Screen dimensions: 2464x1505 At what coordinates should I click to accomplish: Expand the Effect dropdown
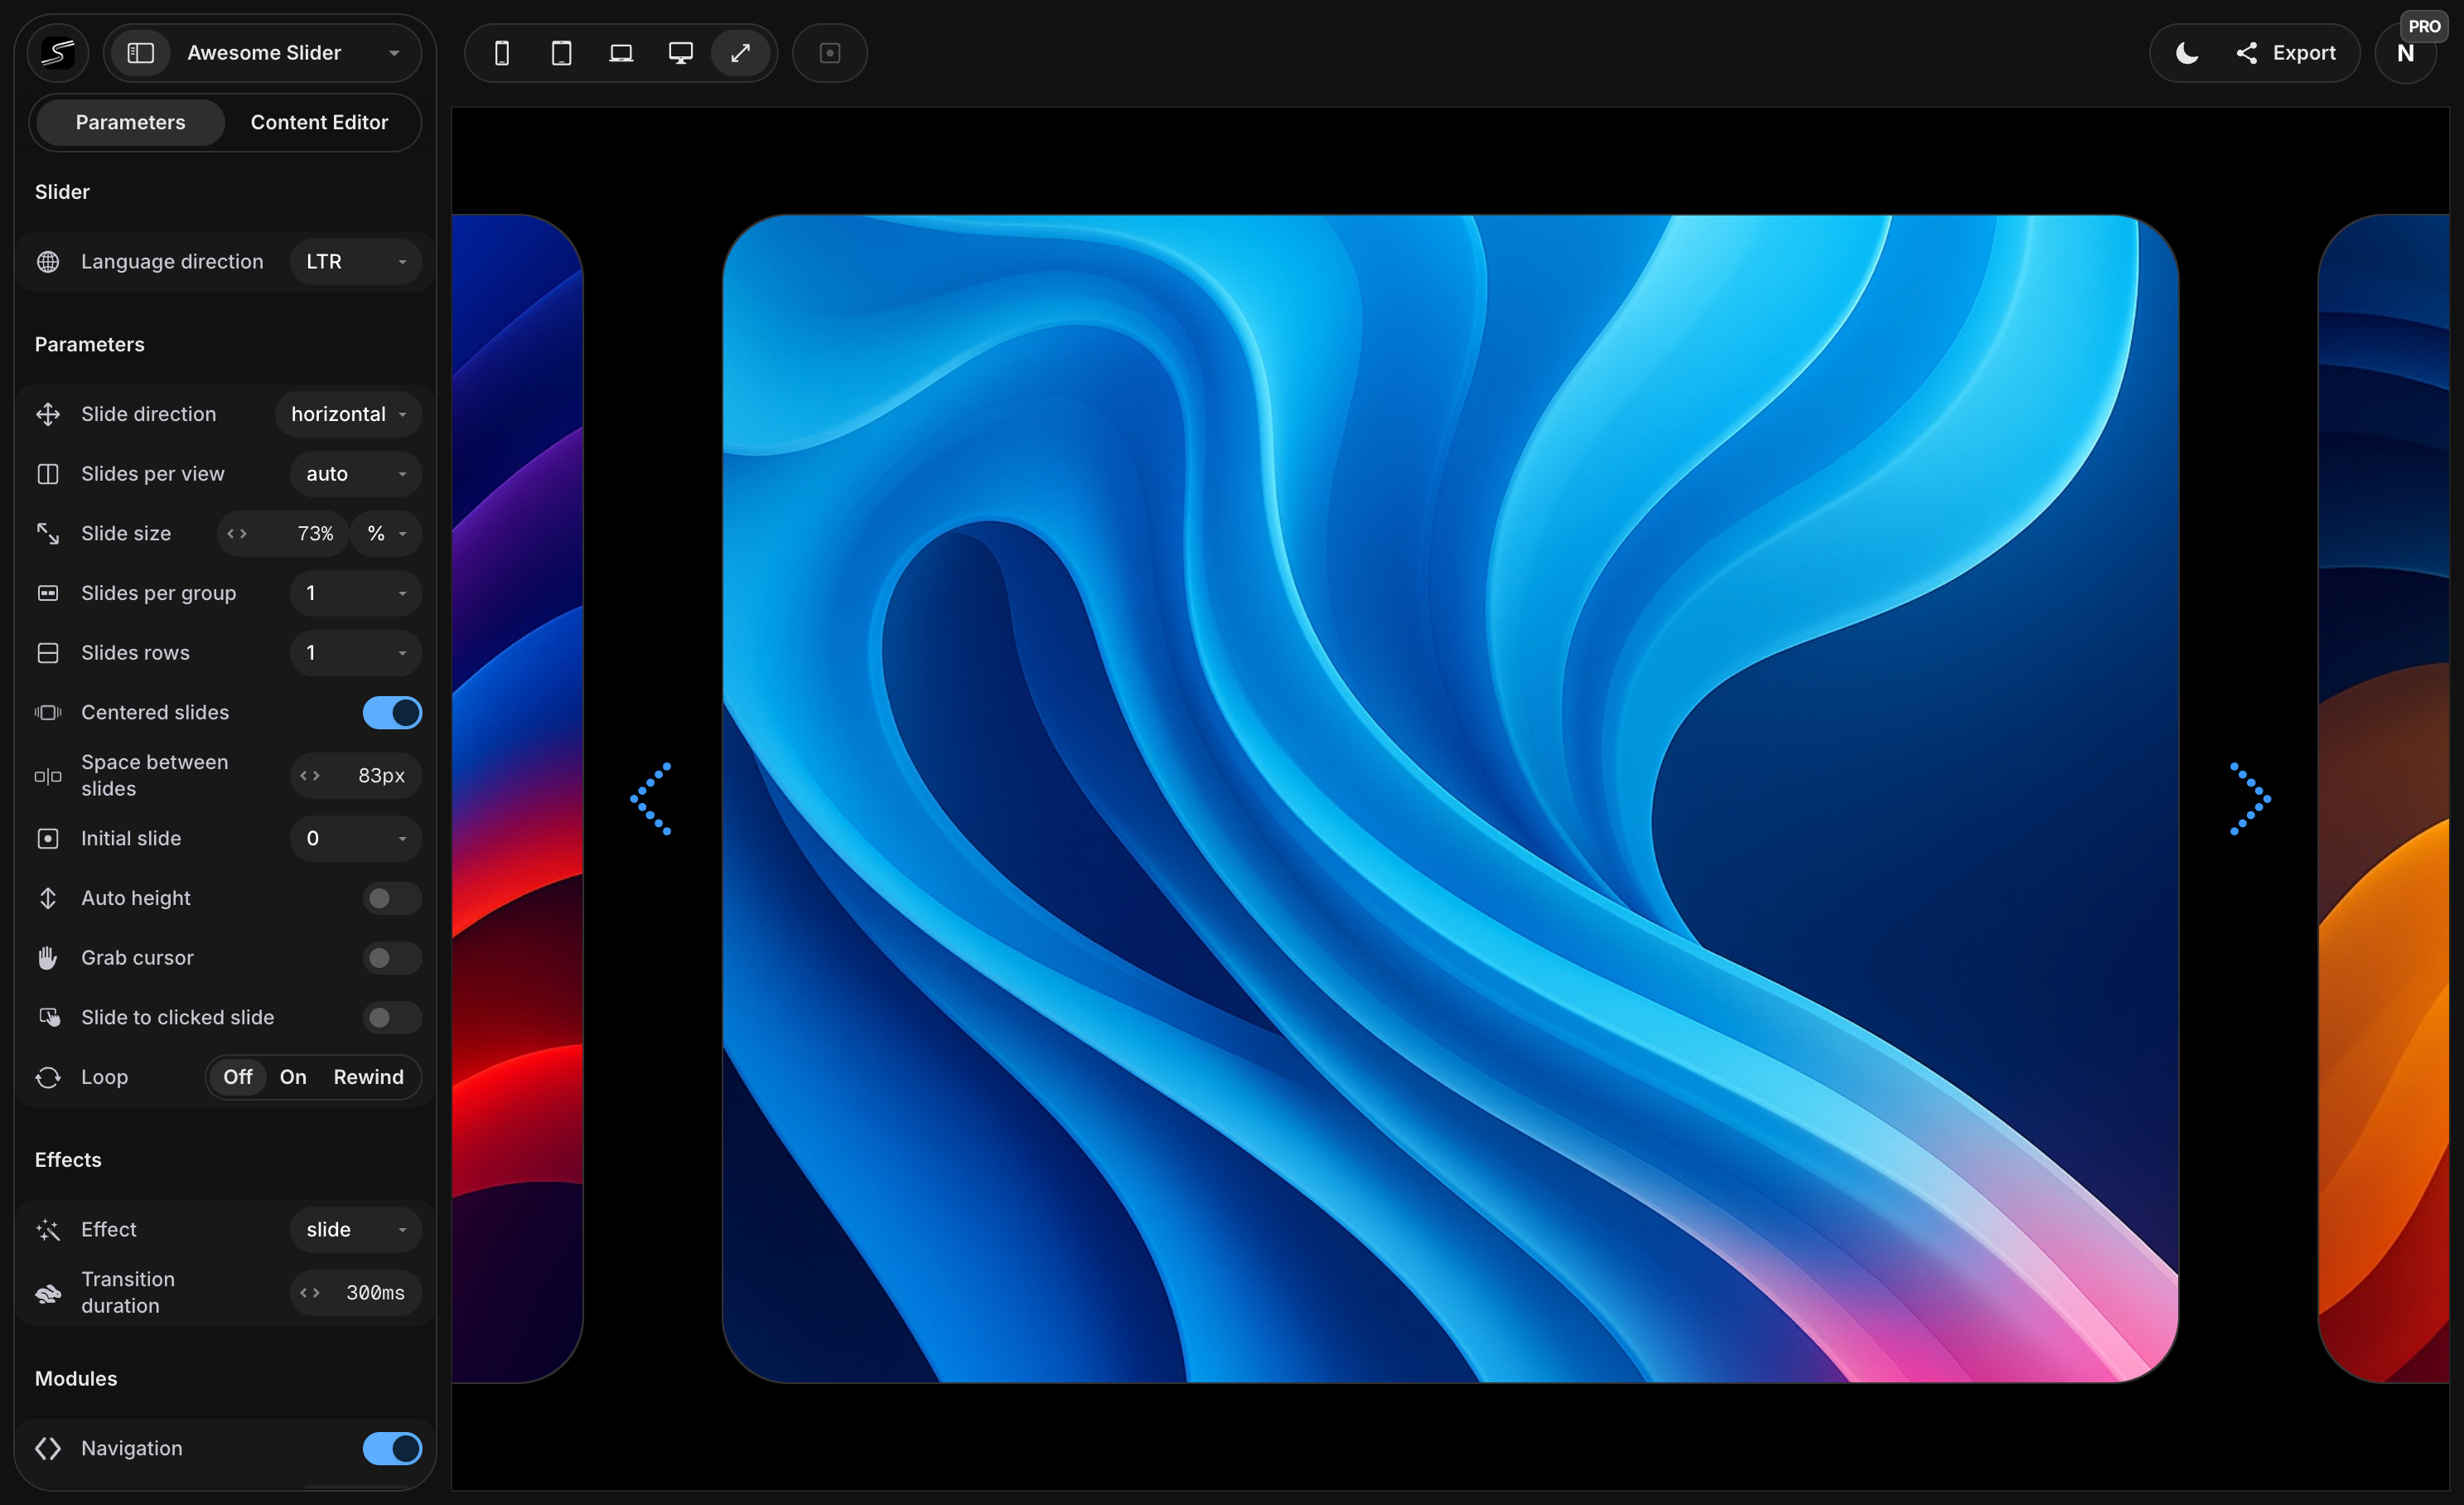pyautogui.click(x=355, y=1229)
